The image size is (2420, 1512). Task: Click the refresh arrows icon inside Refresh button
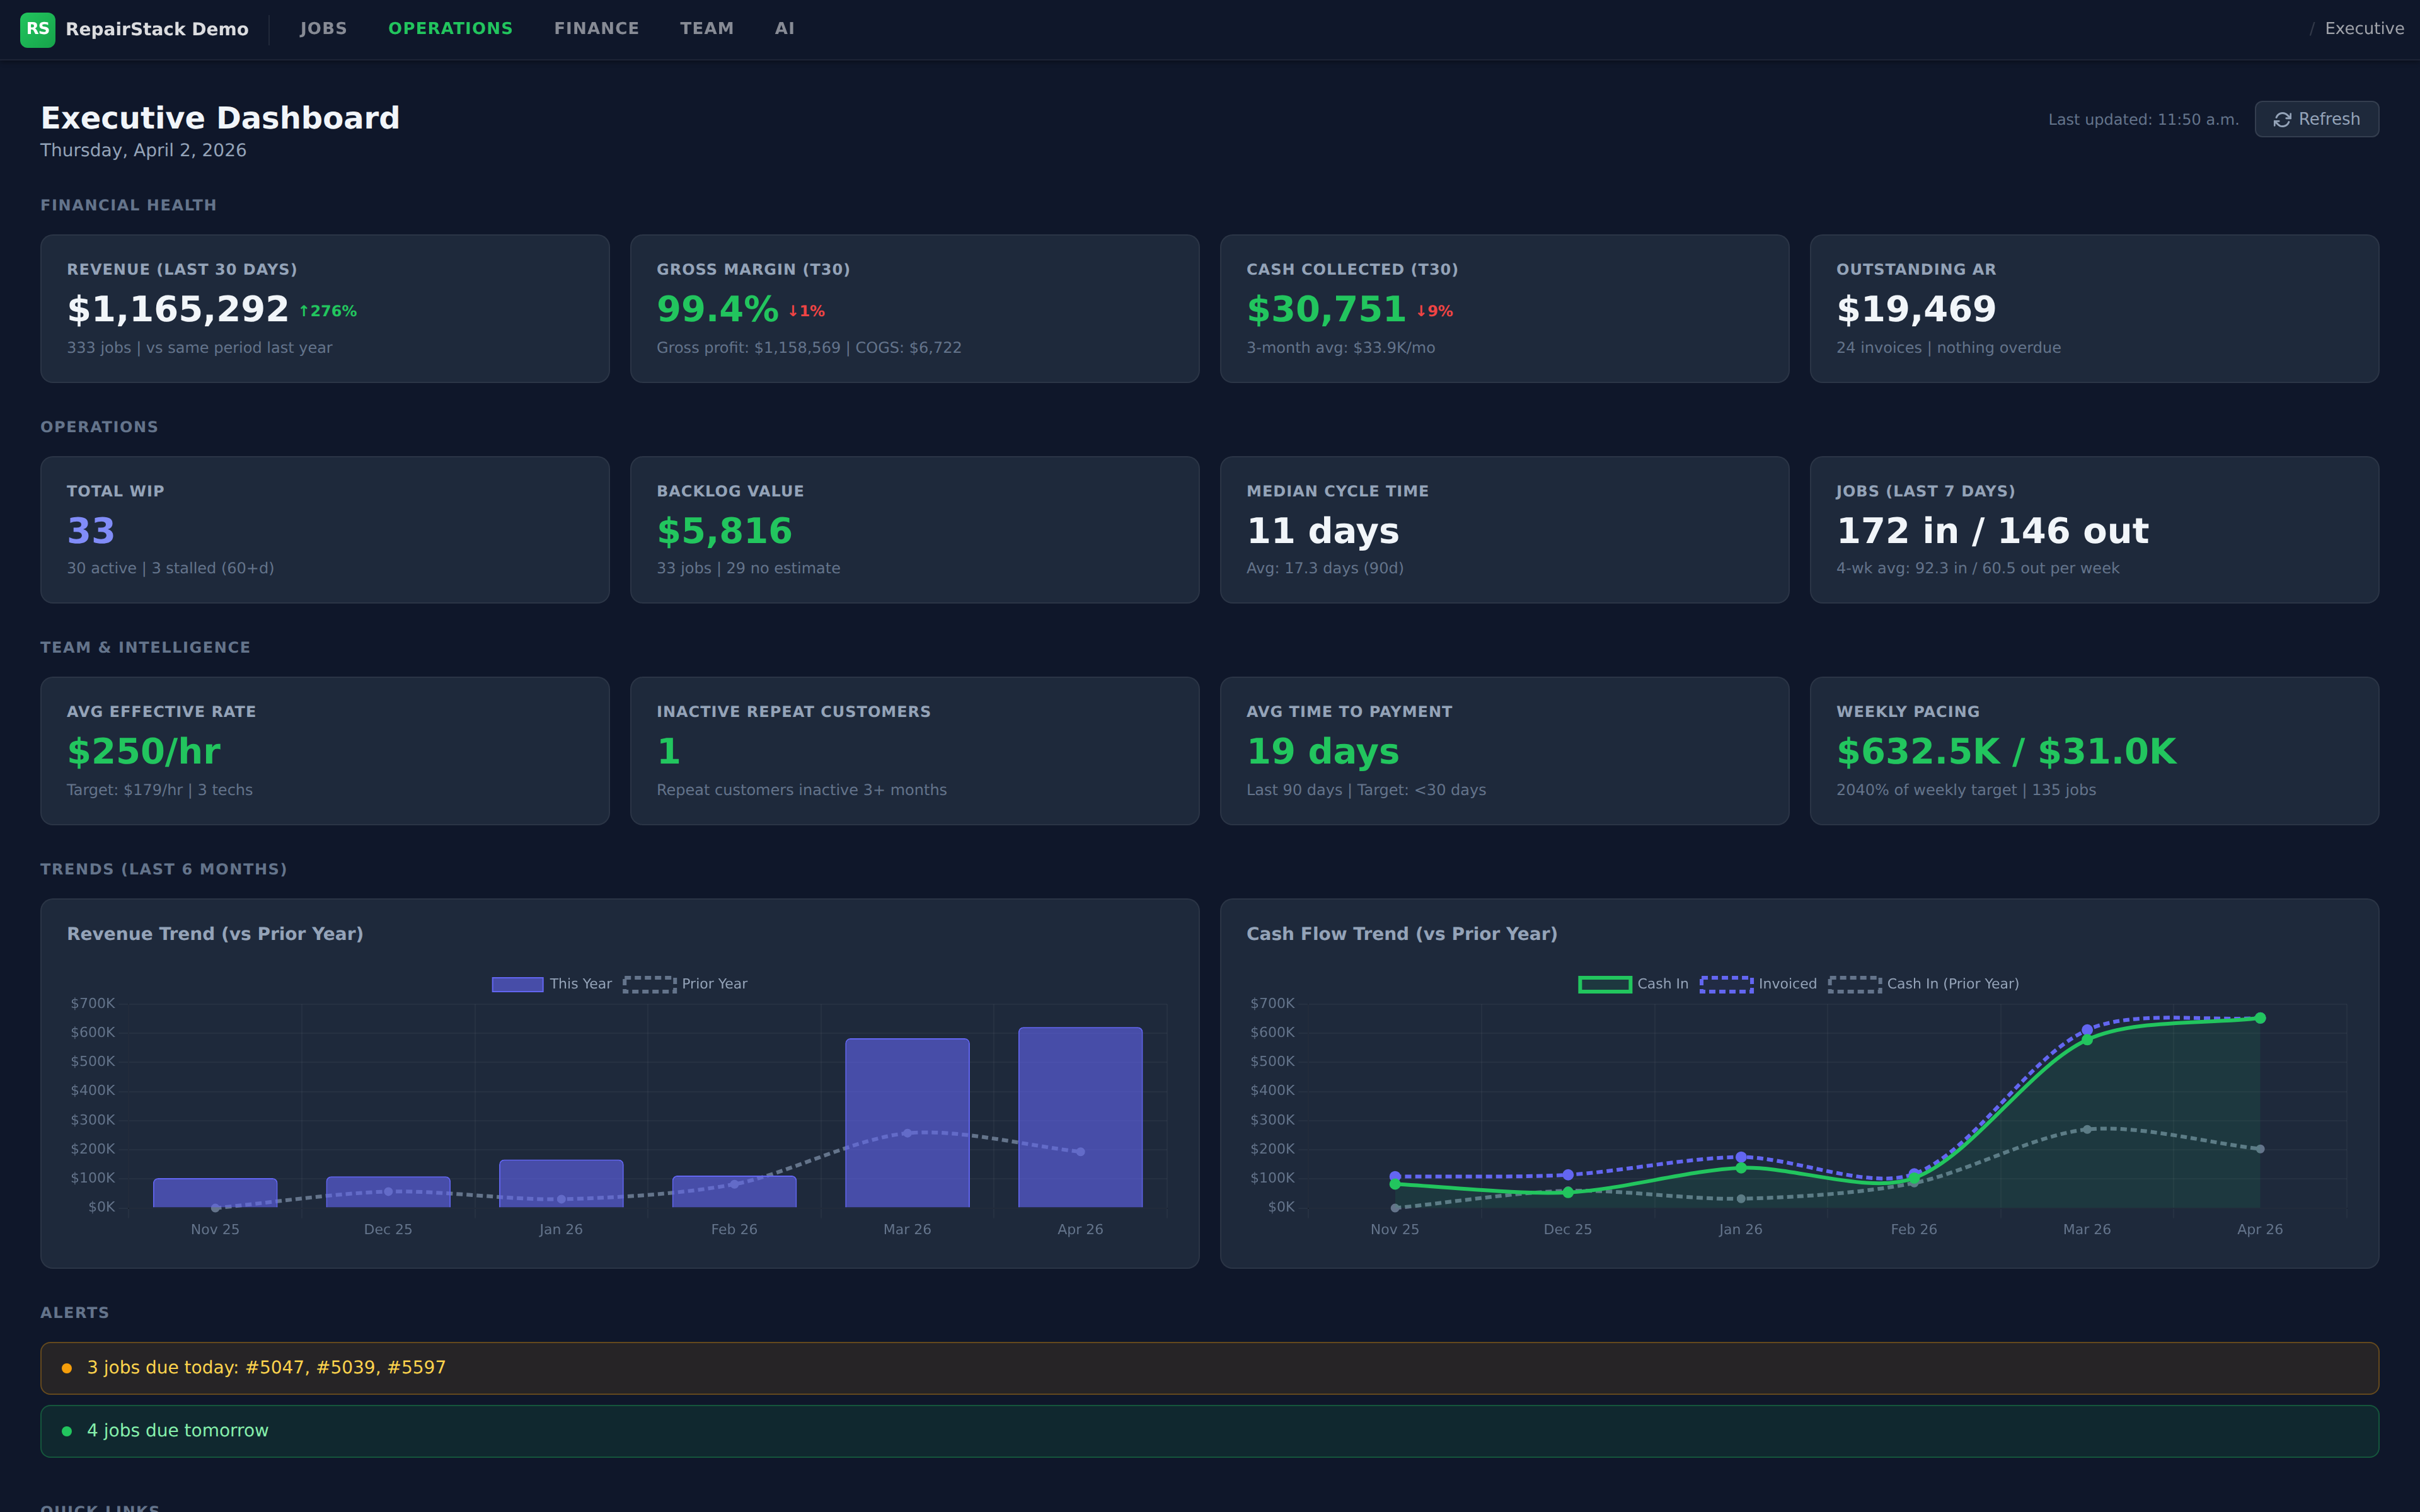(2283, 119)
